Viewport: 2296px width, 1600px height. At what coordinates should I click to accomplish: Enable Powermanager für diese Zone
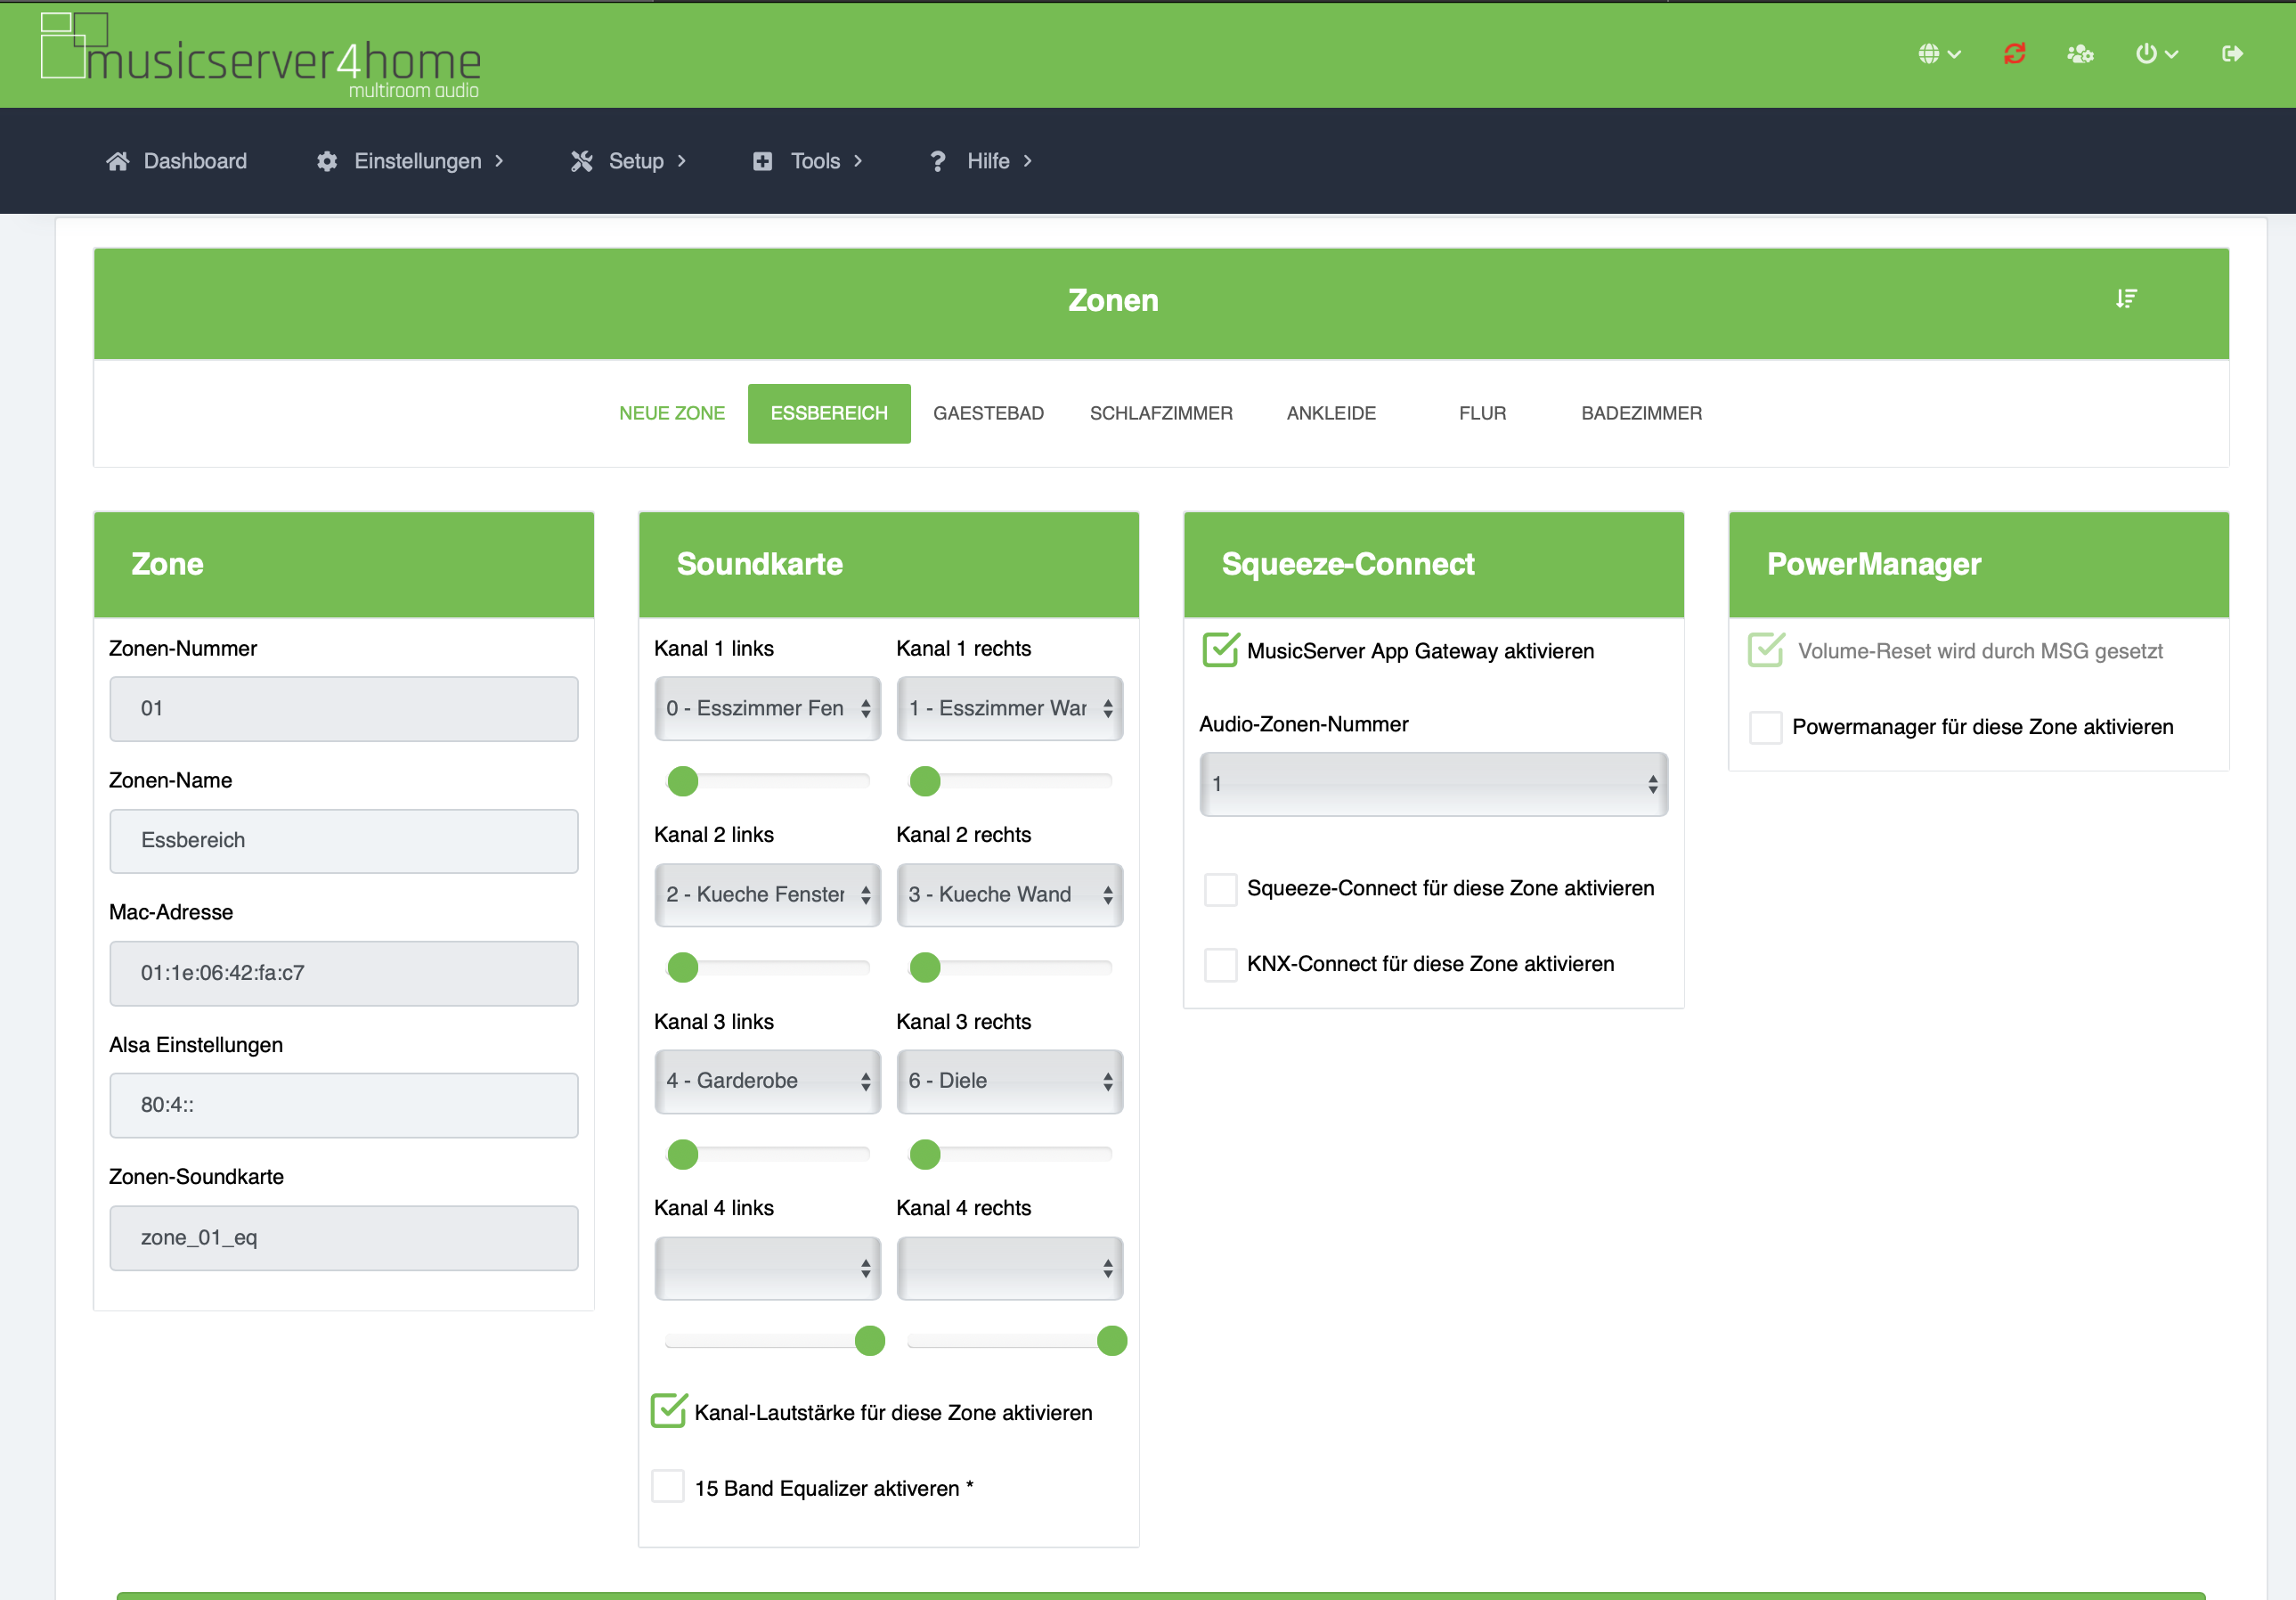pyautogui.click(x=1765, y=727)
